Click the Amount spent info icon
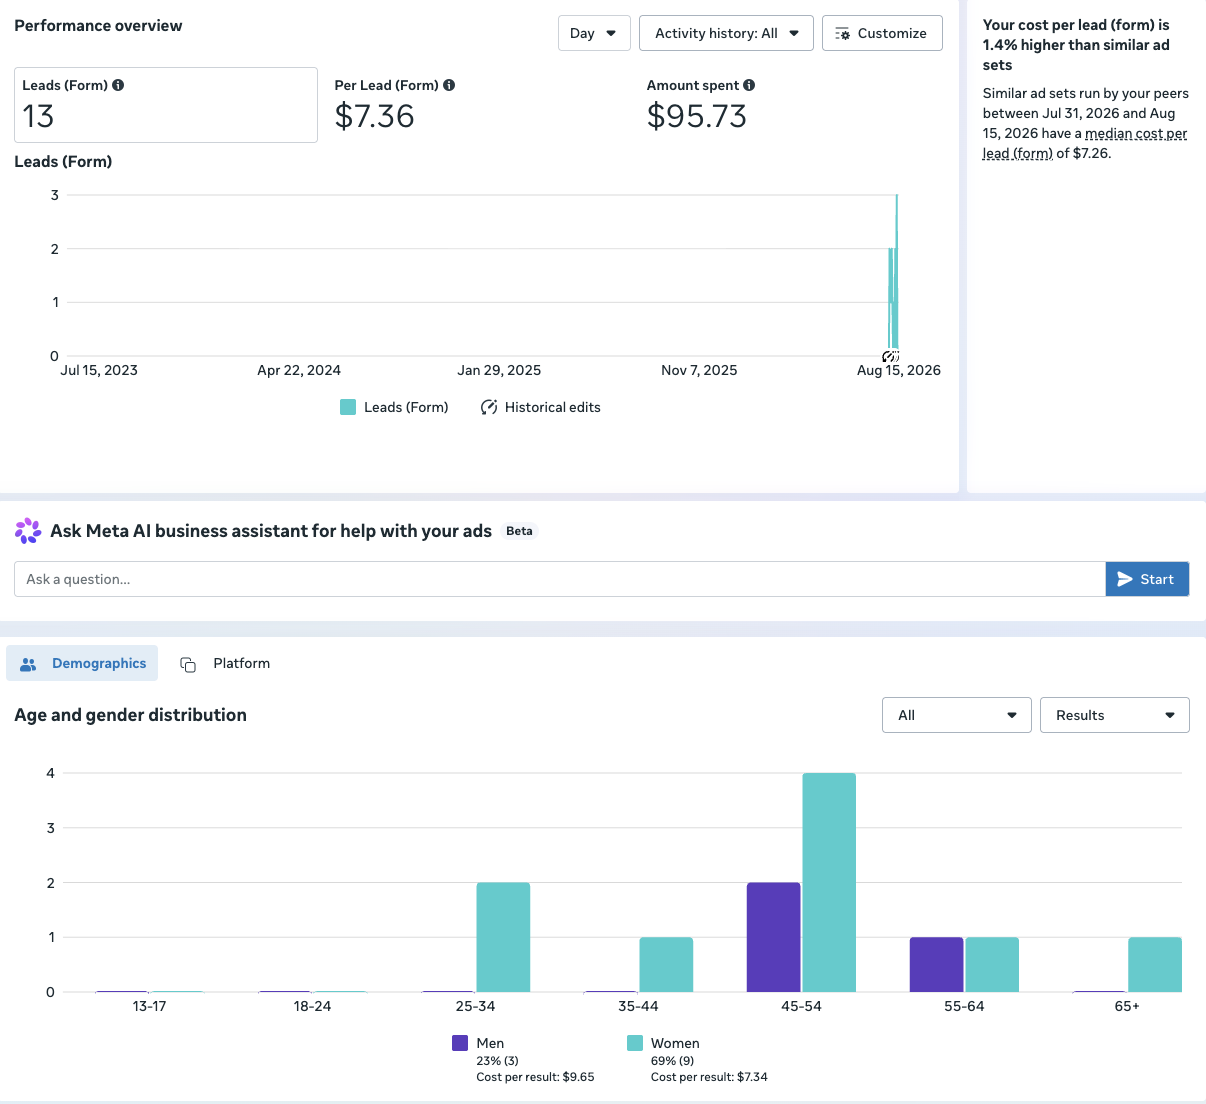This screenshot has width=1206, height=1104. pos(749,85)
